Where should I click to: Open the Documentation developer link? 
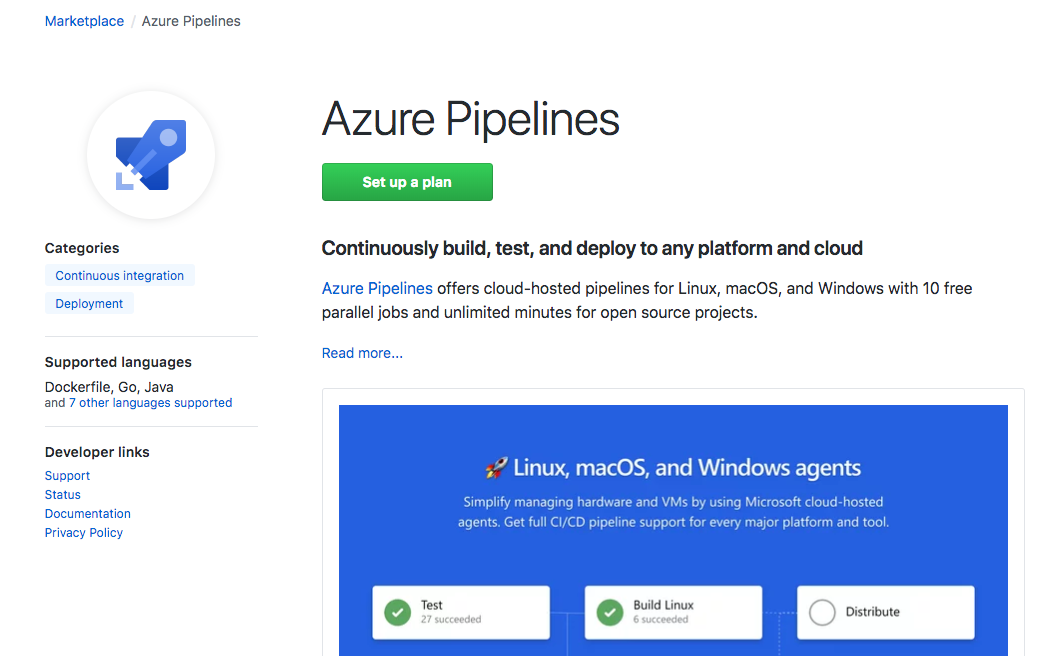88,514
